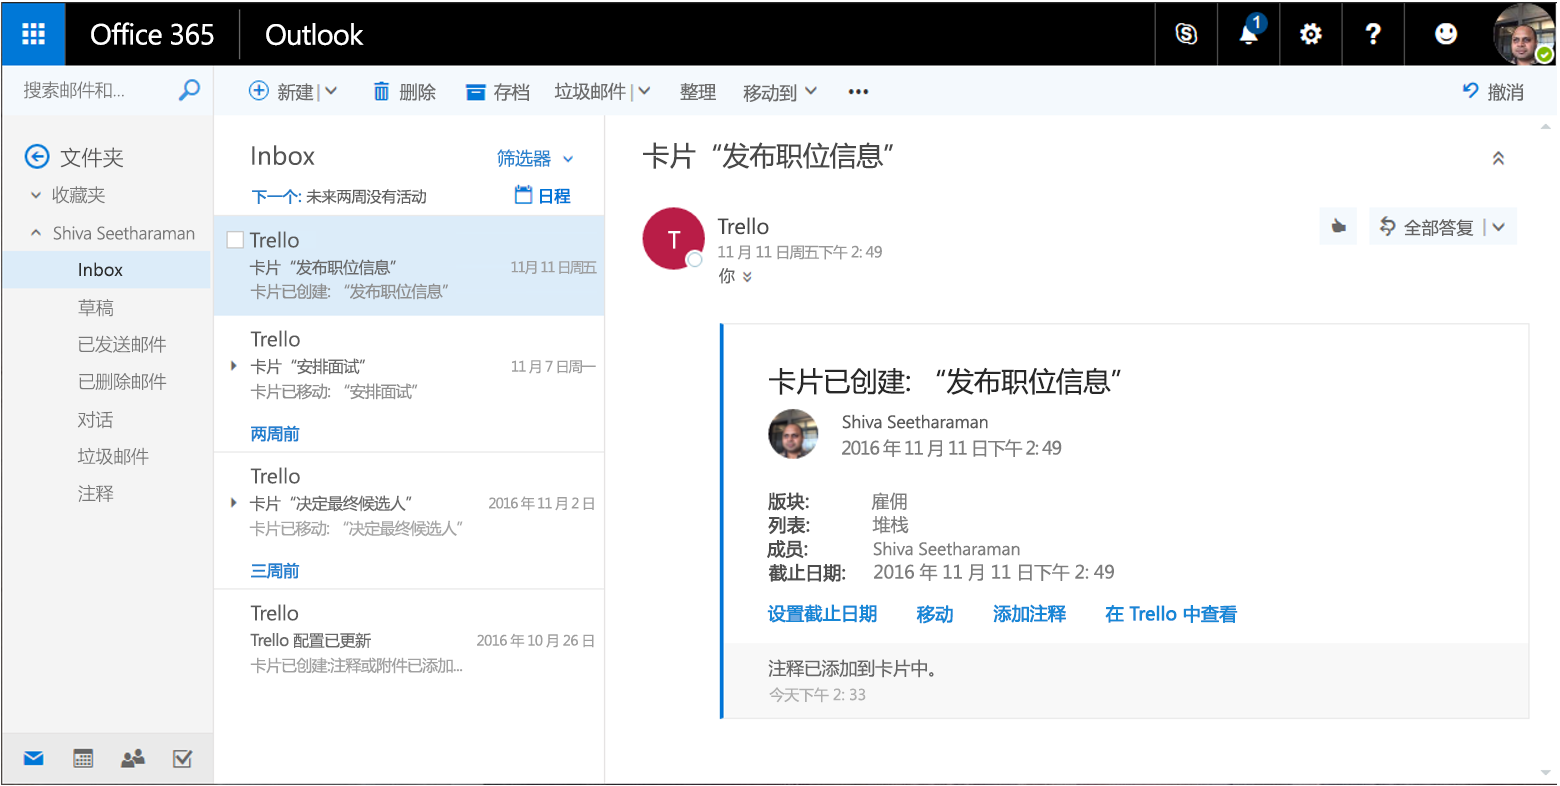Open the account profile photo
The height and width of the screenshot is (786, 1560).
coord(1524,34)
